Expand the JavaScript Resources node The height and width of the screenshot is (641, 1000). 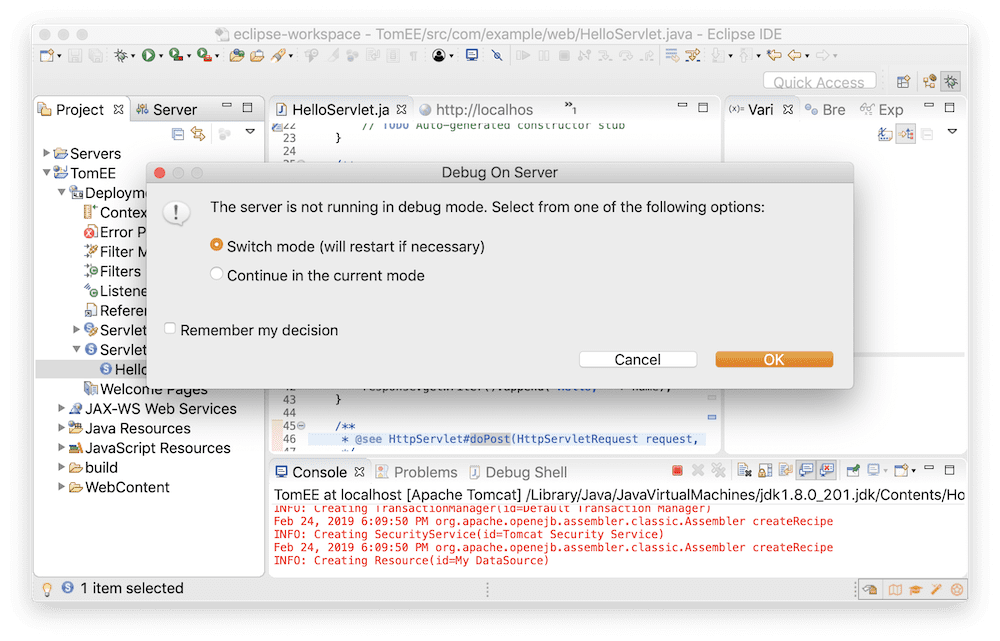tap(62, 447)
